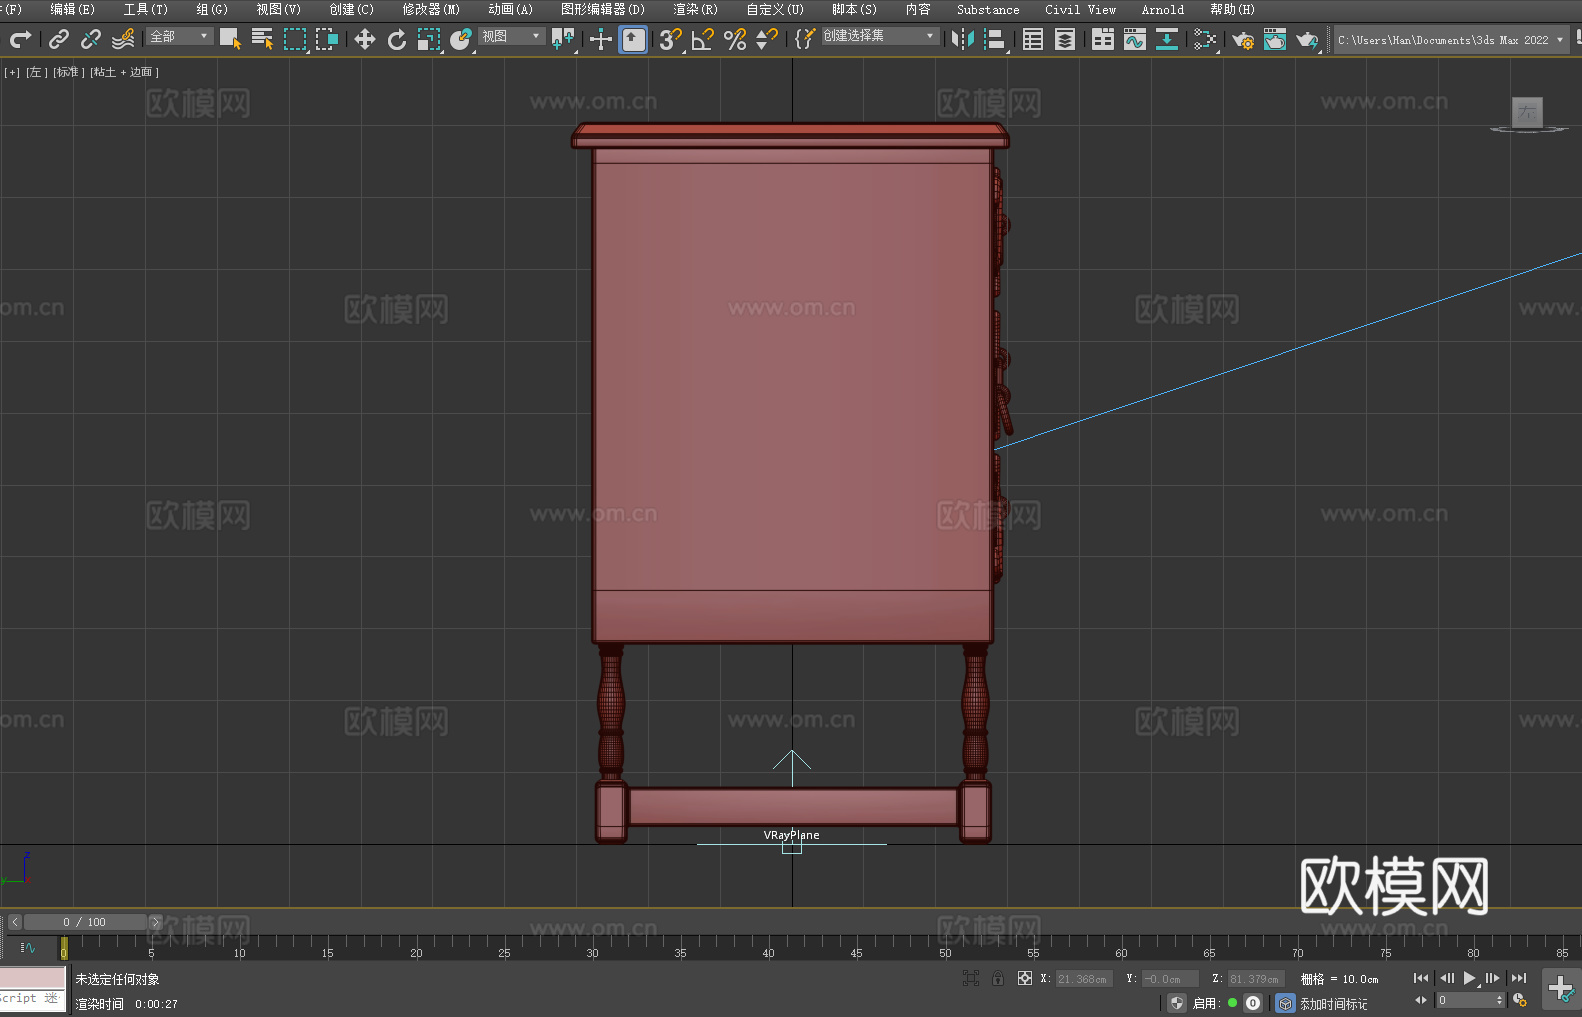Viewport: 1582px width, 1017px height.
Task: Toggle Window/Crossing selection mode
Action: pyautogui.click(x=327, y=39)
